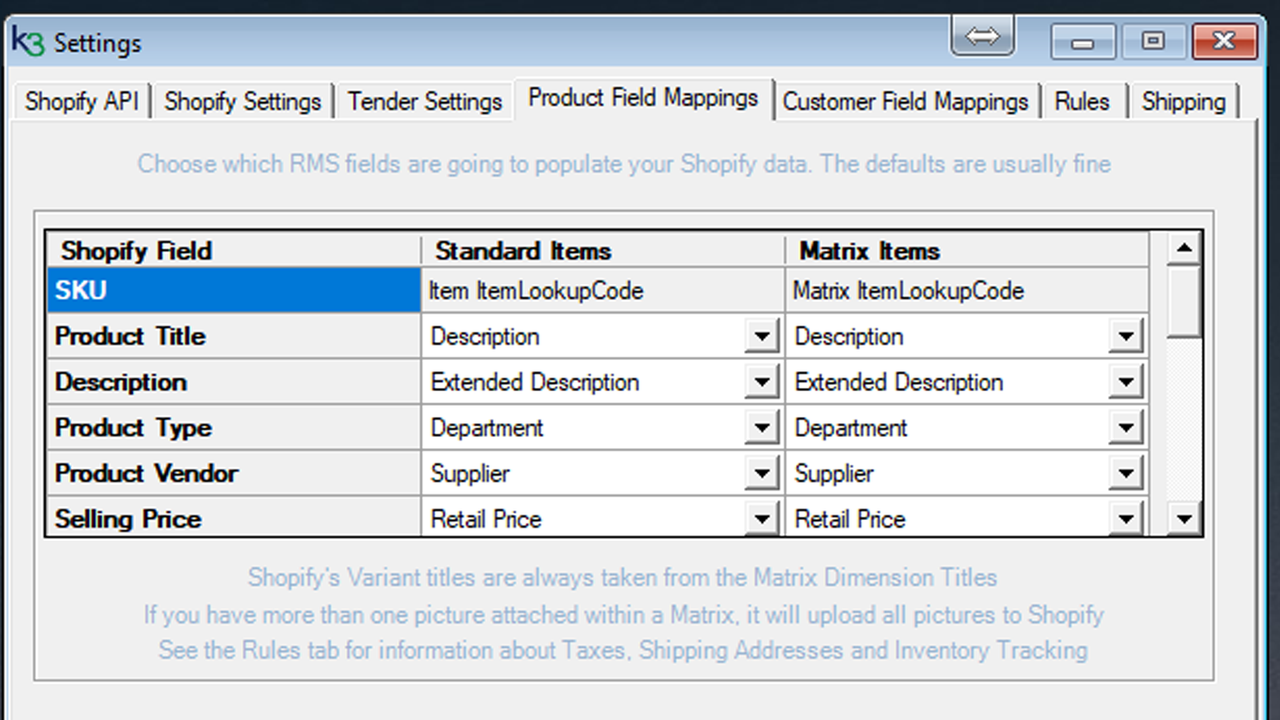The width and height of the screenshot is (1280, 720).
Task: Select the Product Field Mappings tab
Action: pos(643,98)
